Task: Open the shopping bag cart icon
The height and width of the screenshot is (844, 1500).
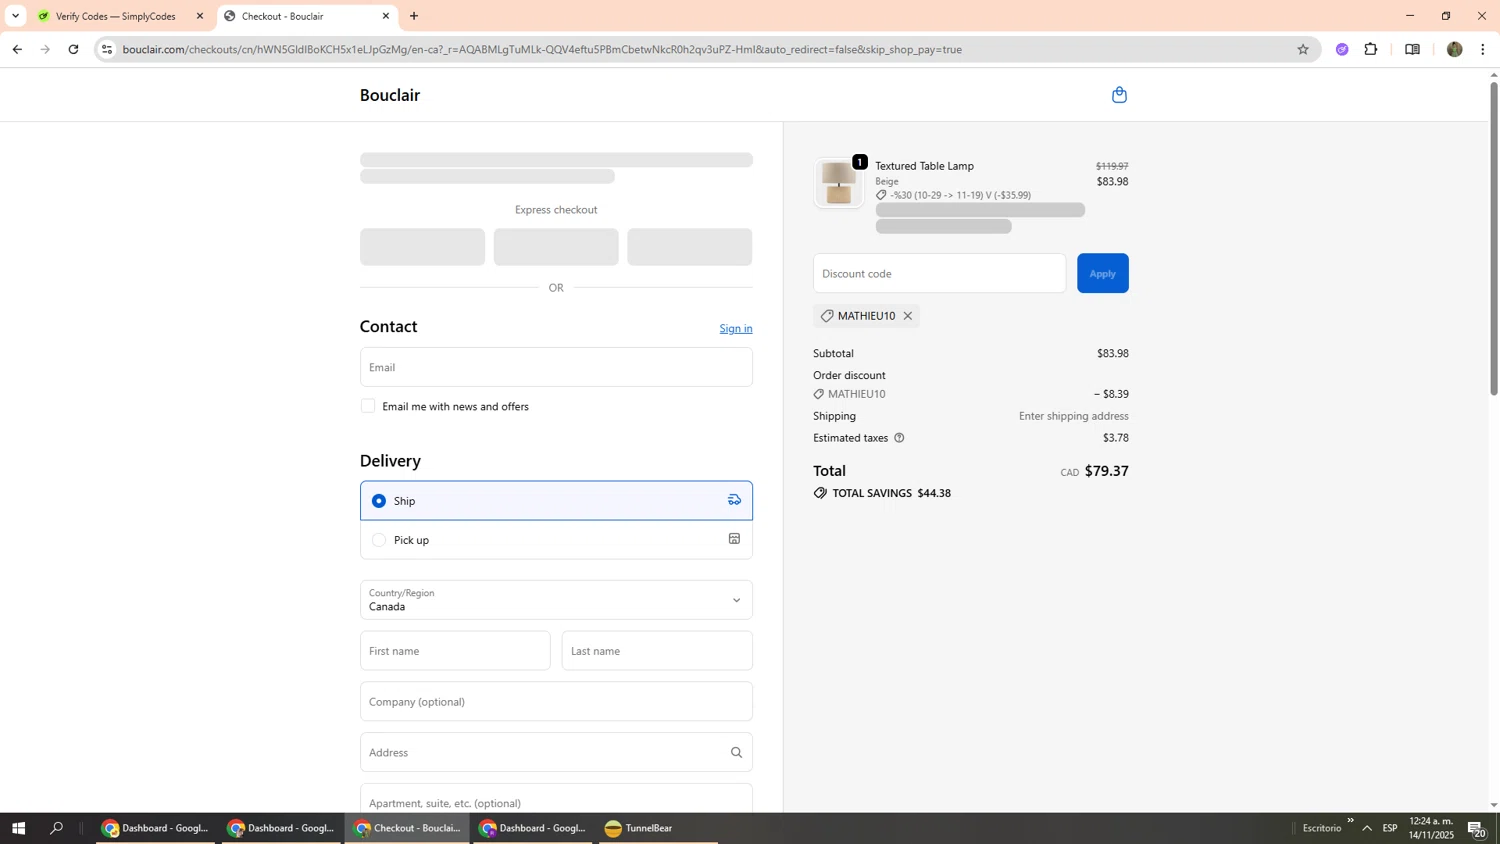Action: (x=1119, y=95)
